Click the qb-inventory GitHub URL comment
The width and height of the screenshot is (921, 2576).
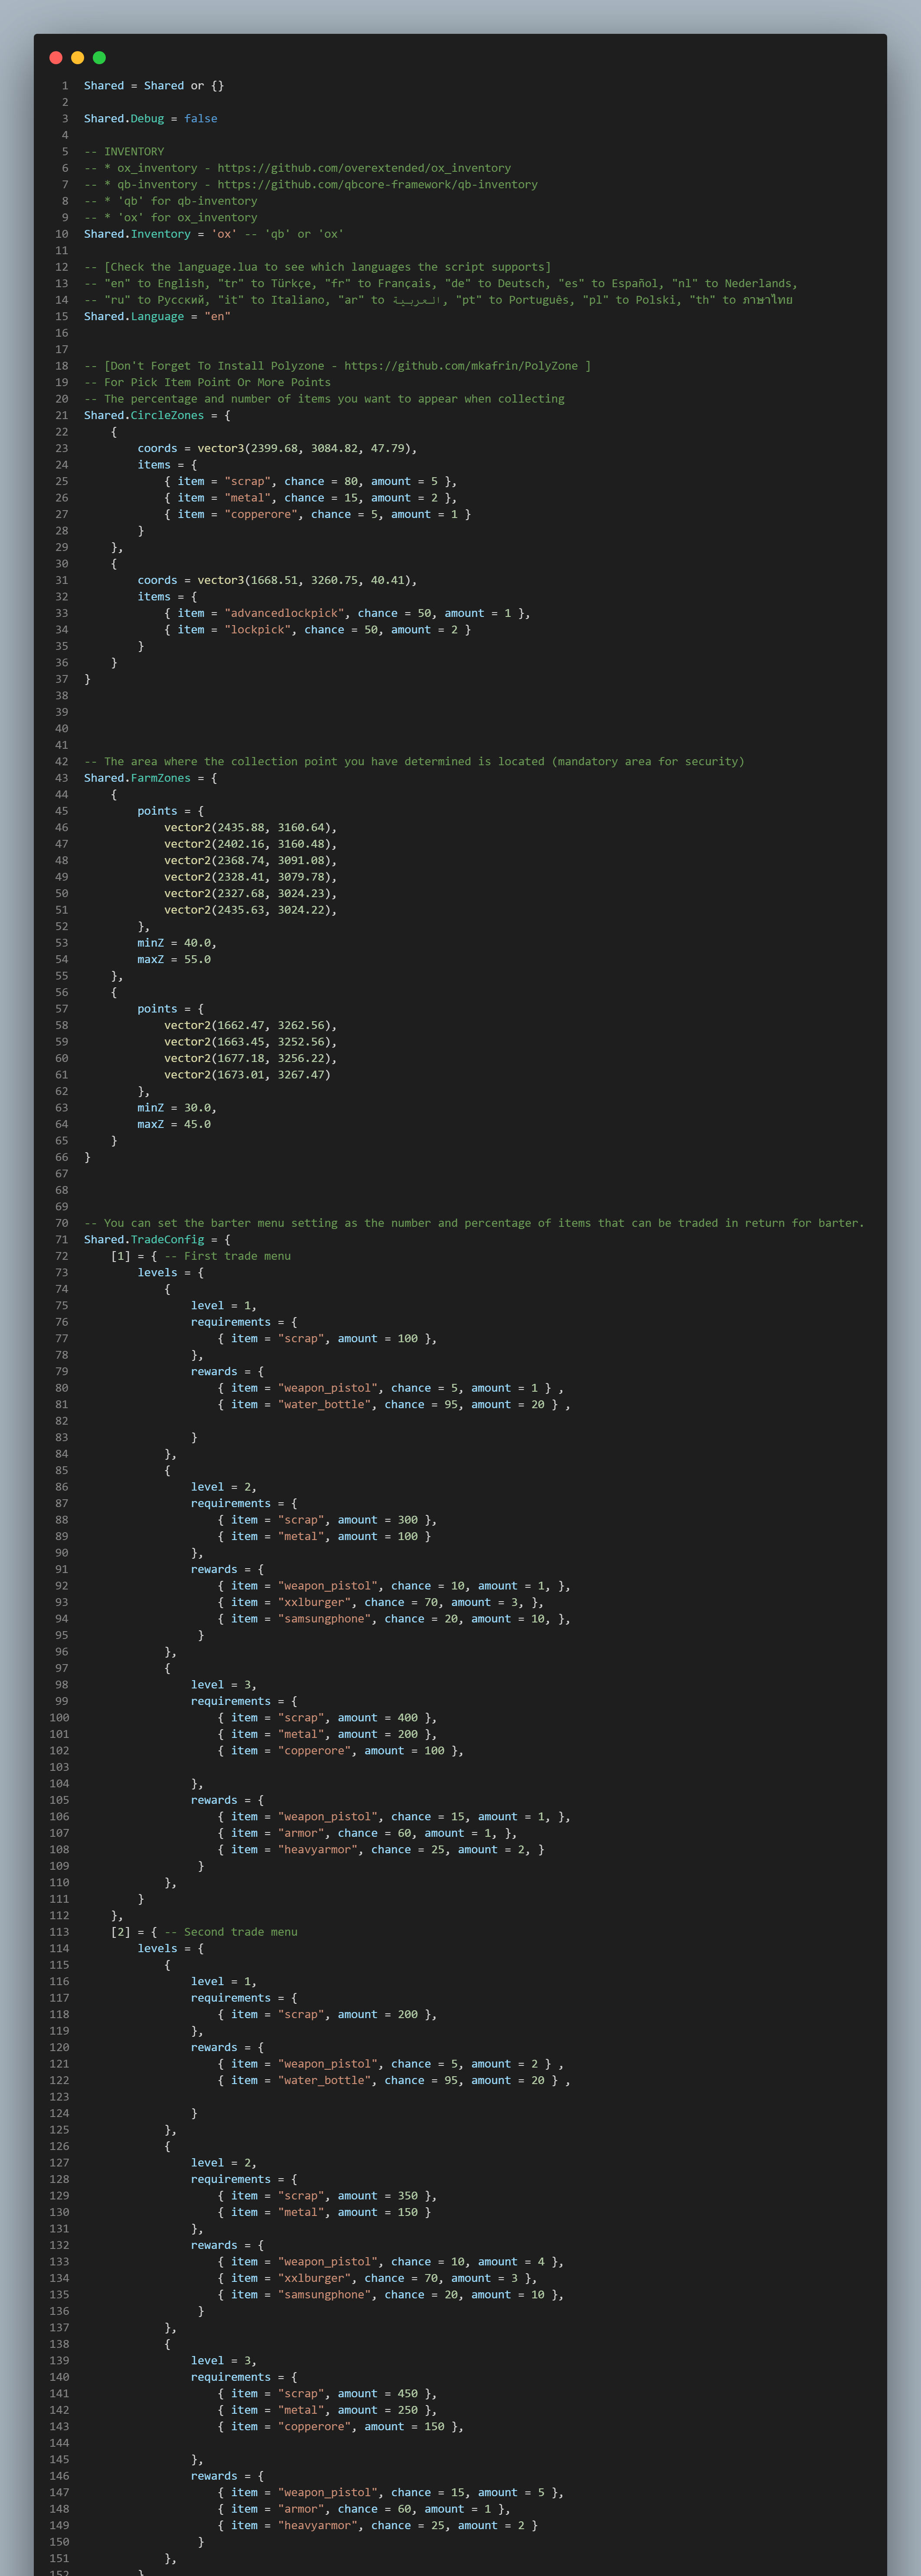pyautogui.click(x=311, y=185)
